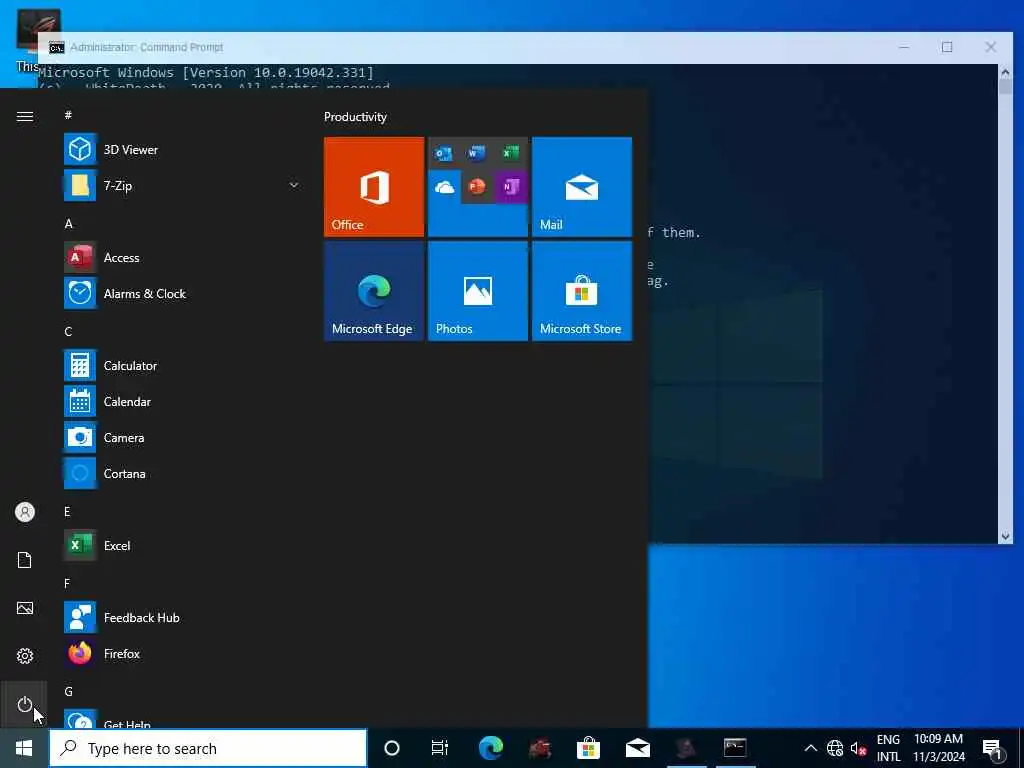Click the Office tile
This screenshot has width=1024, height=768.
tap(374, 187)
